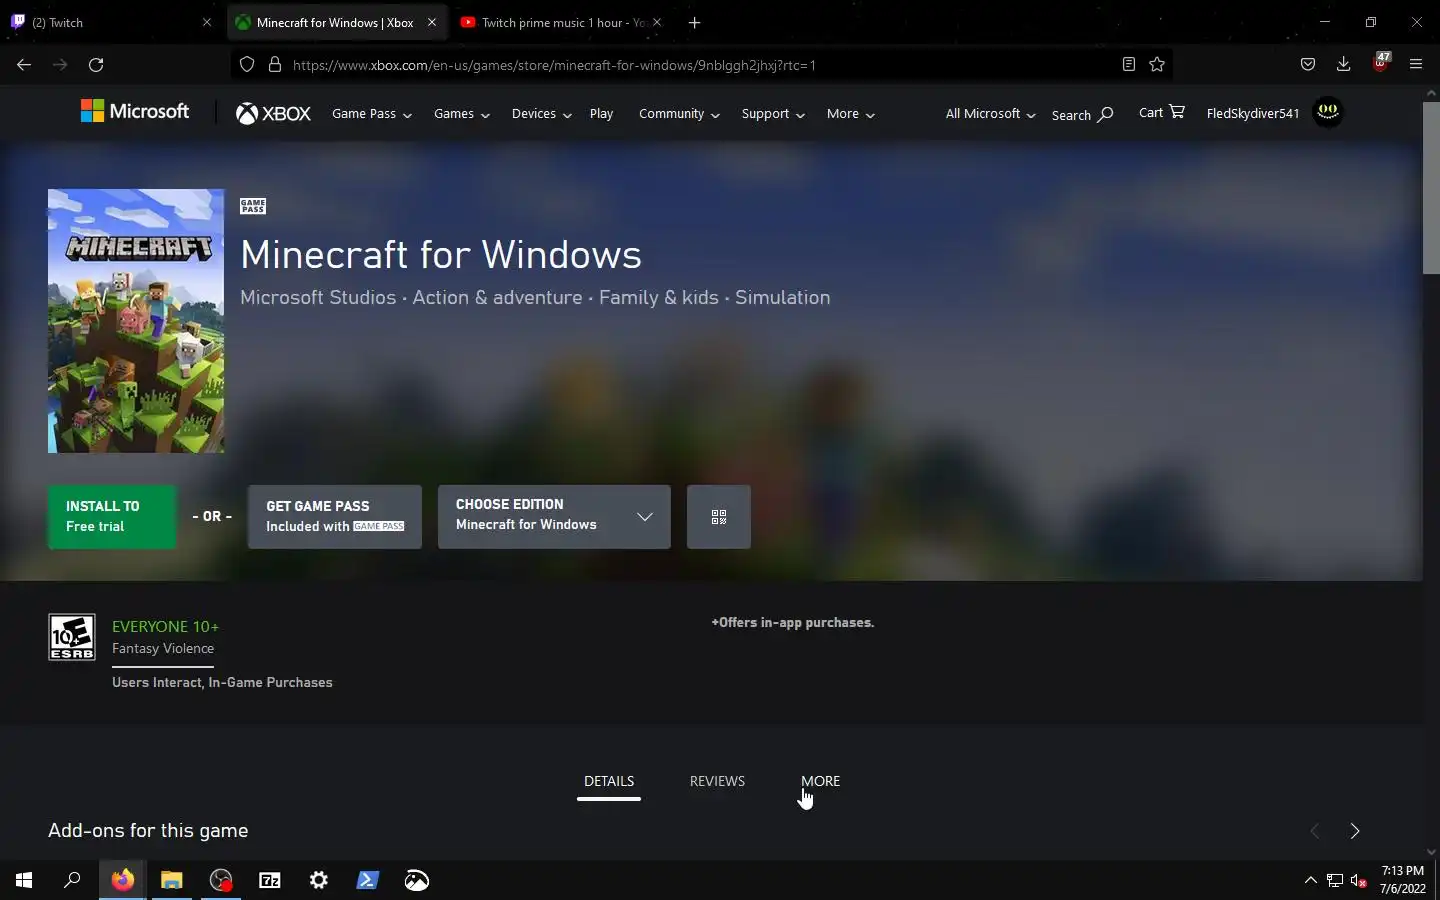This screenshot has height=900, width=1440.
Task: Expand the Community menu
Action: tap(679, 114)
